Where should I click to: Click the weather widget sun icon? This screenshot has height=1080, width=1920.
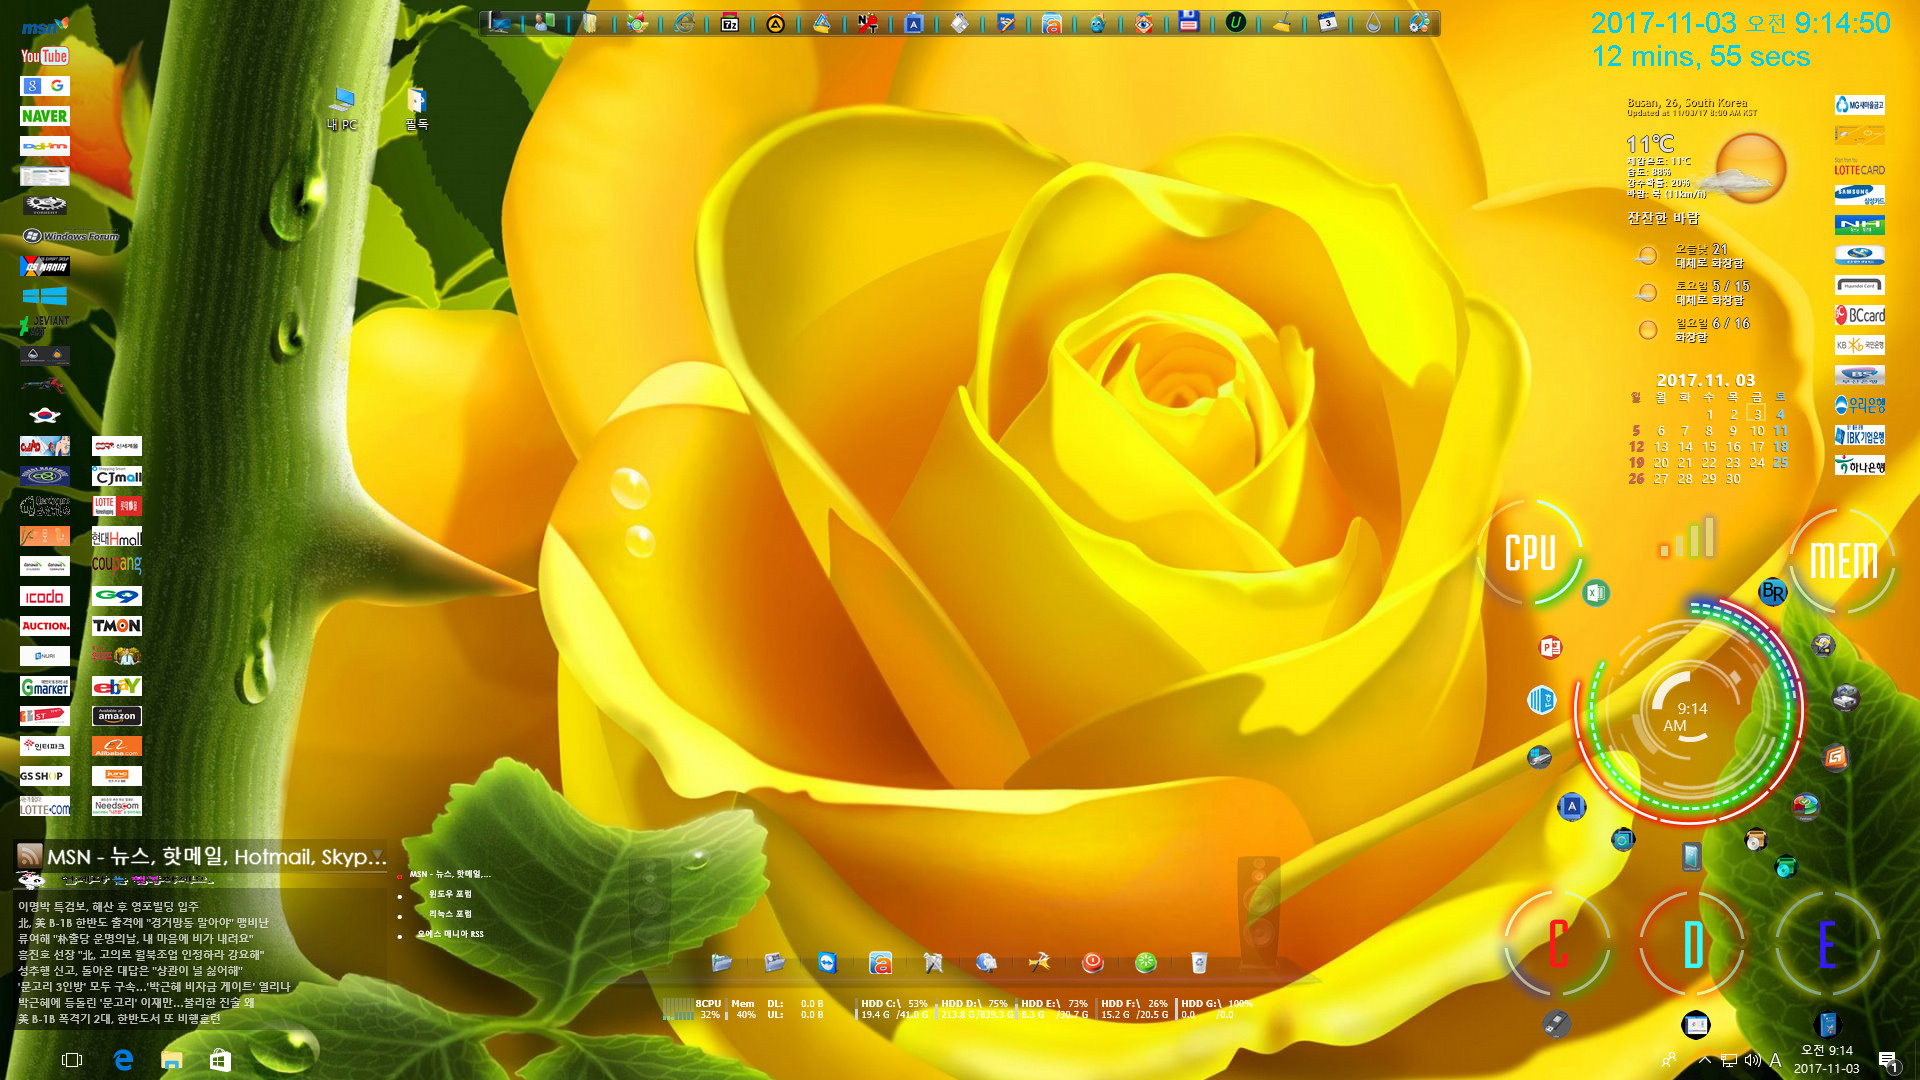tap(1750, 167)
